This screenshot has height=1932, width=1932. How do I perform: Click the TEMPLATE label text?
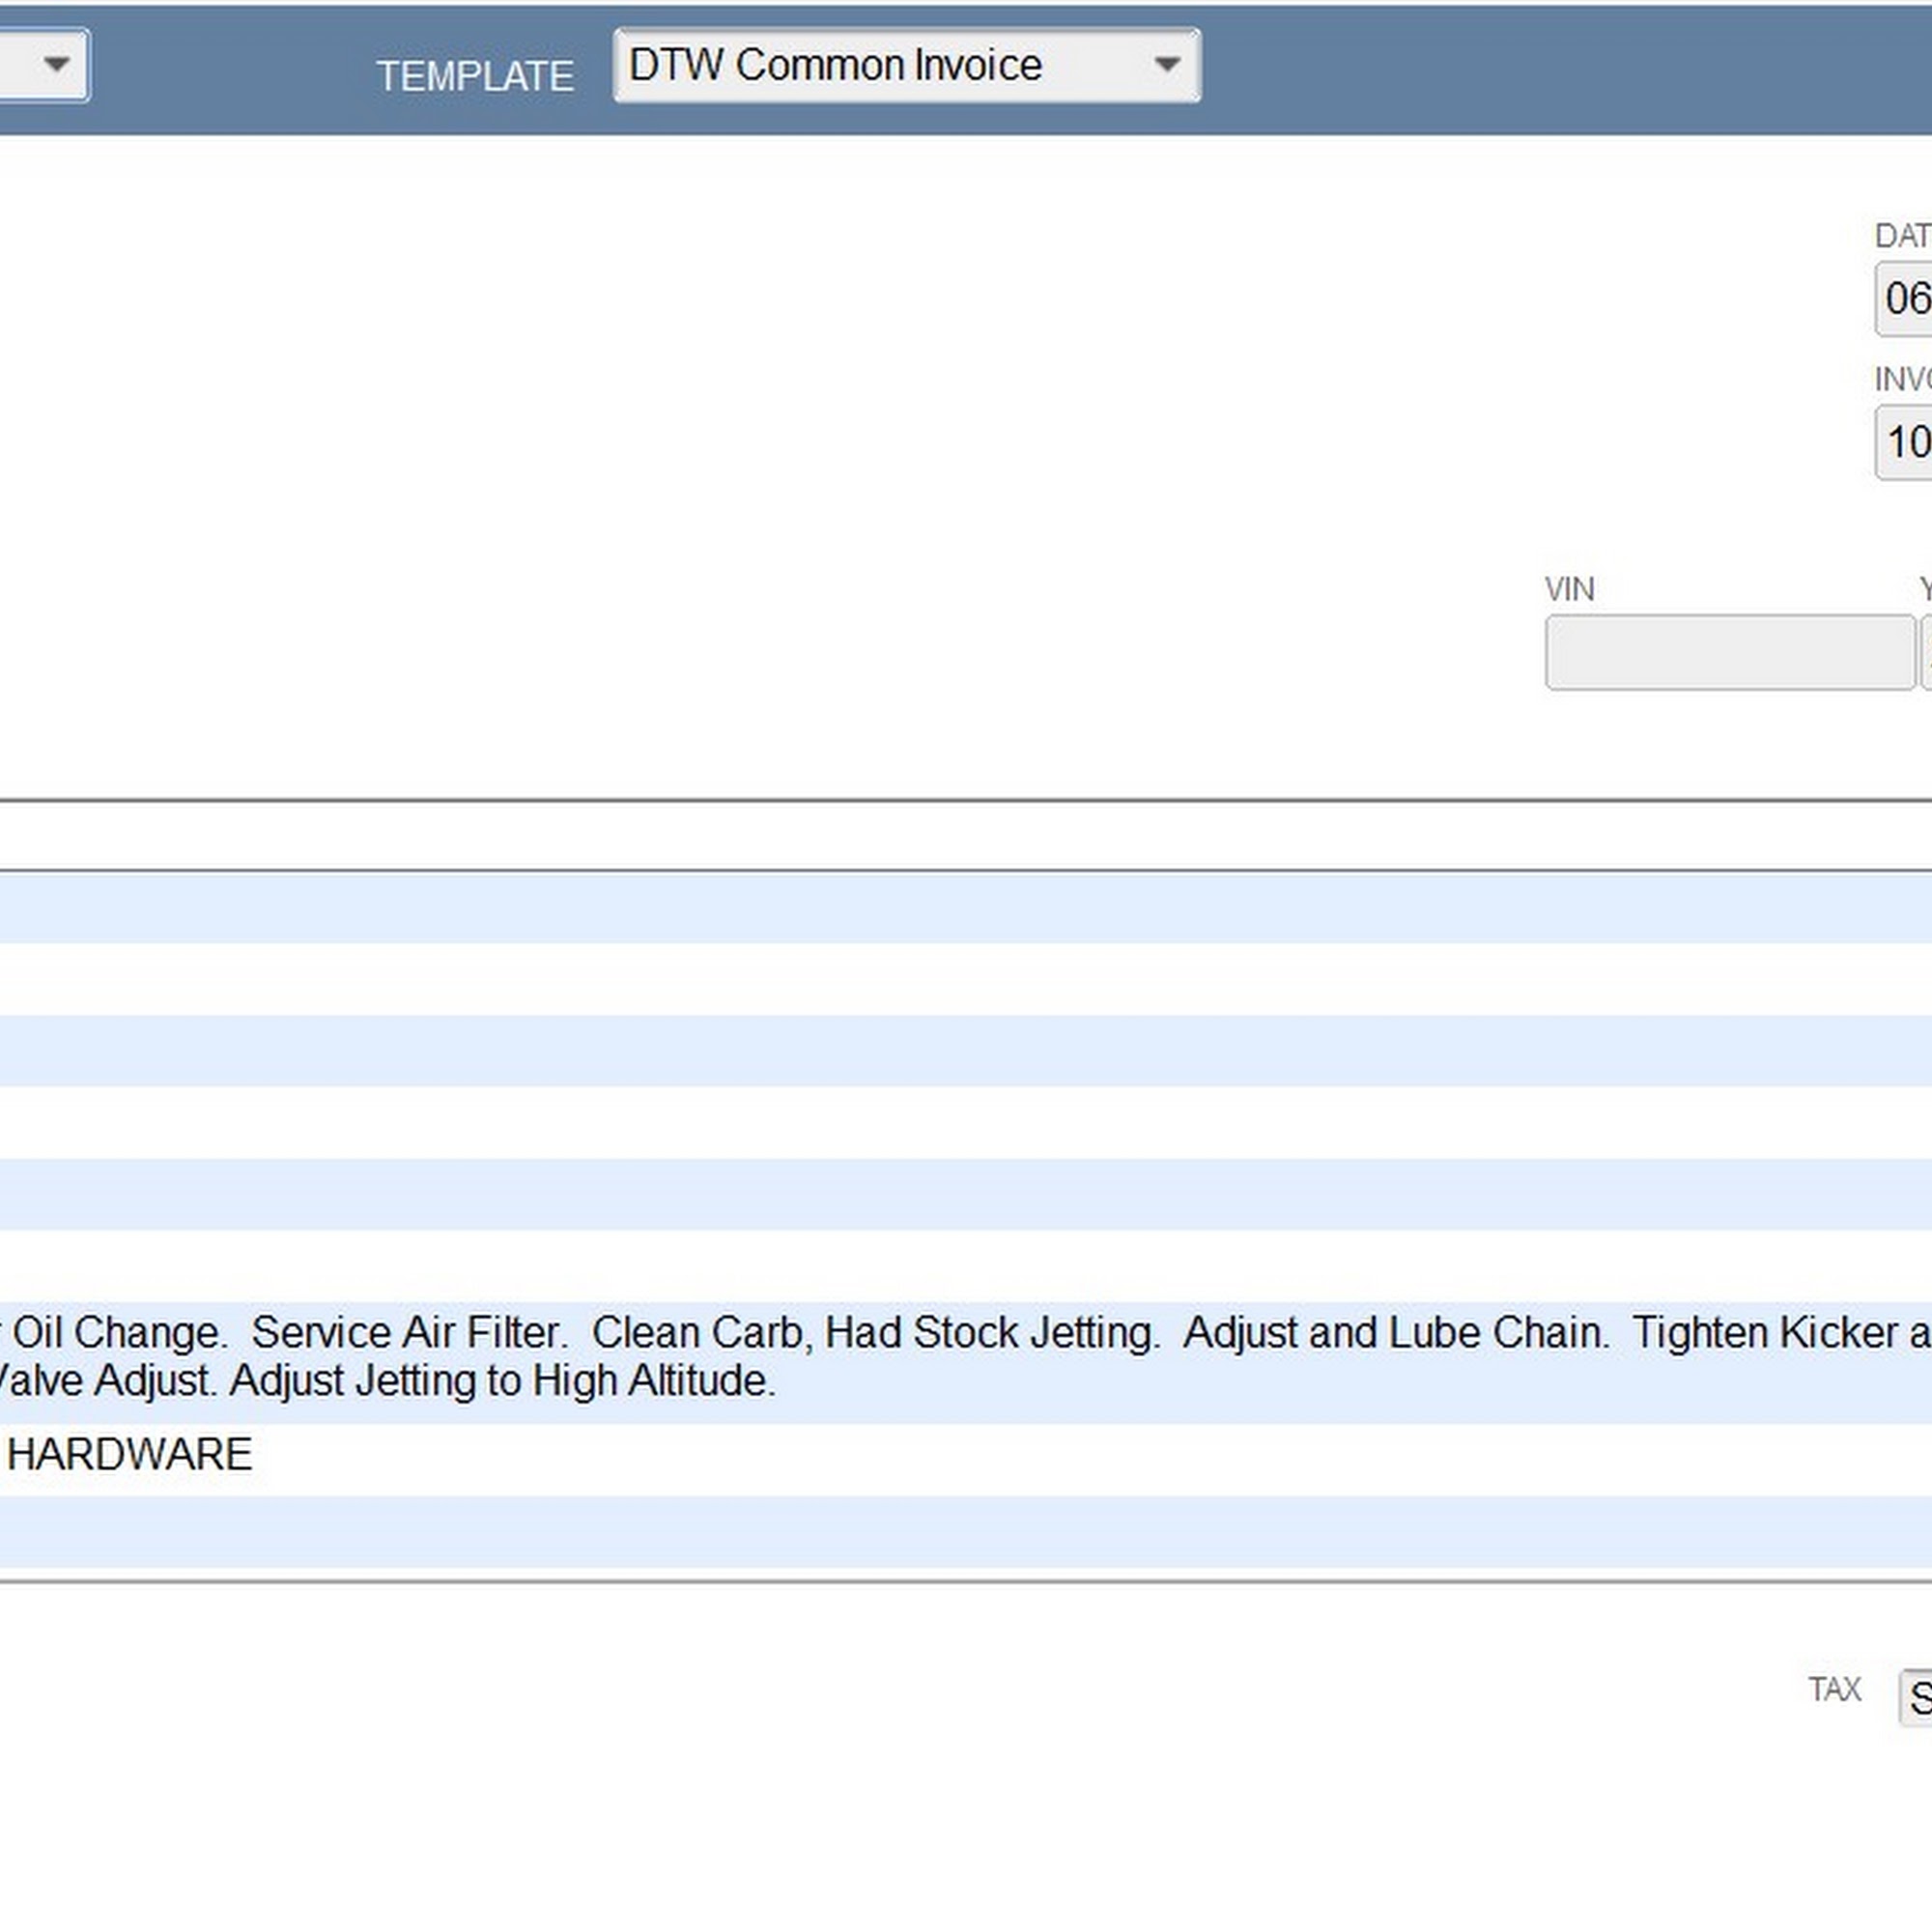(x=475, y=77)
